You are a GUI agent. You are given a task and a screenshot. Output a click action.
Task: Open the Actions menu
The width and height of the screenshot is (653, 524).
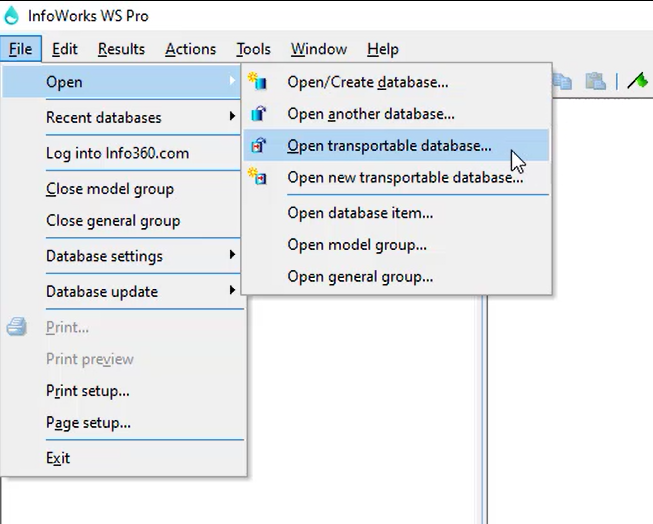(x=190, y=49)
